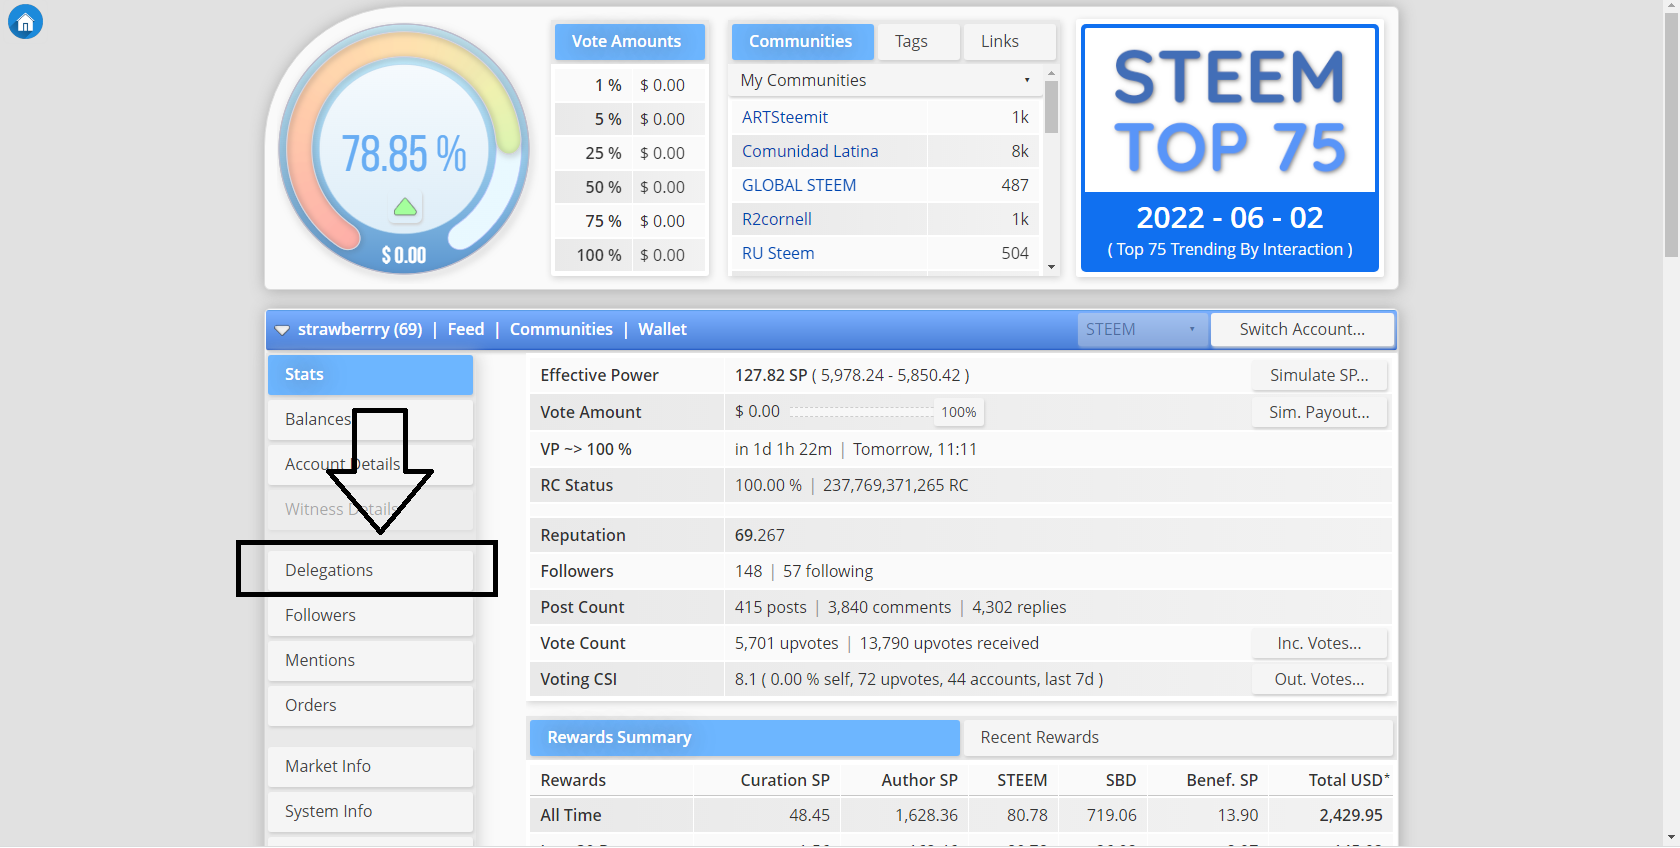Image resolution: width=1680 pixels, height=848 pixels.
Task: Open the Balances section
Action: (370, 419)
